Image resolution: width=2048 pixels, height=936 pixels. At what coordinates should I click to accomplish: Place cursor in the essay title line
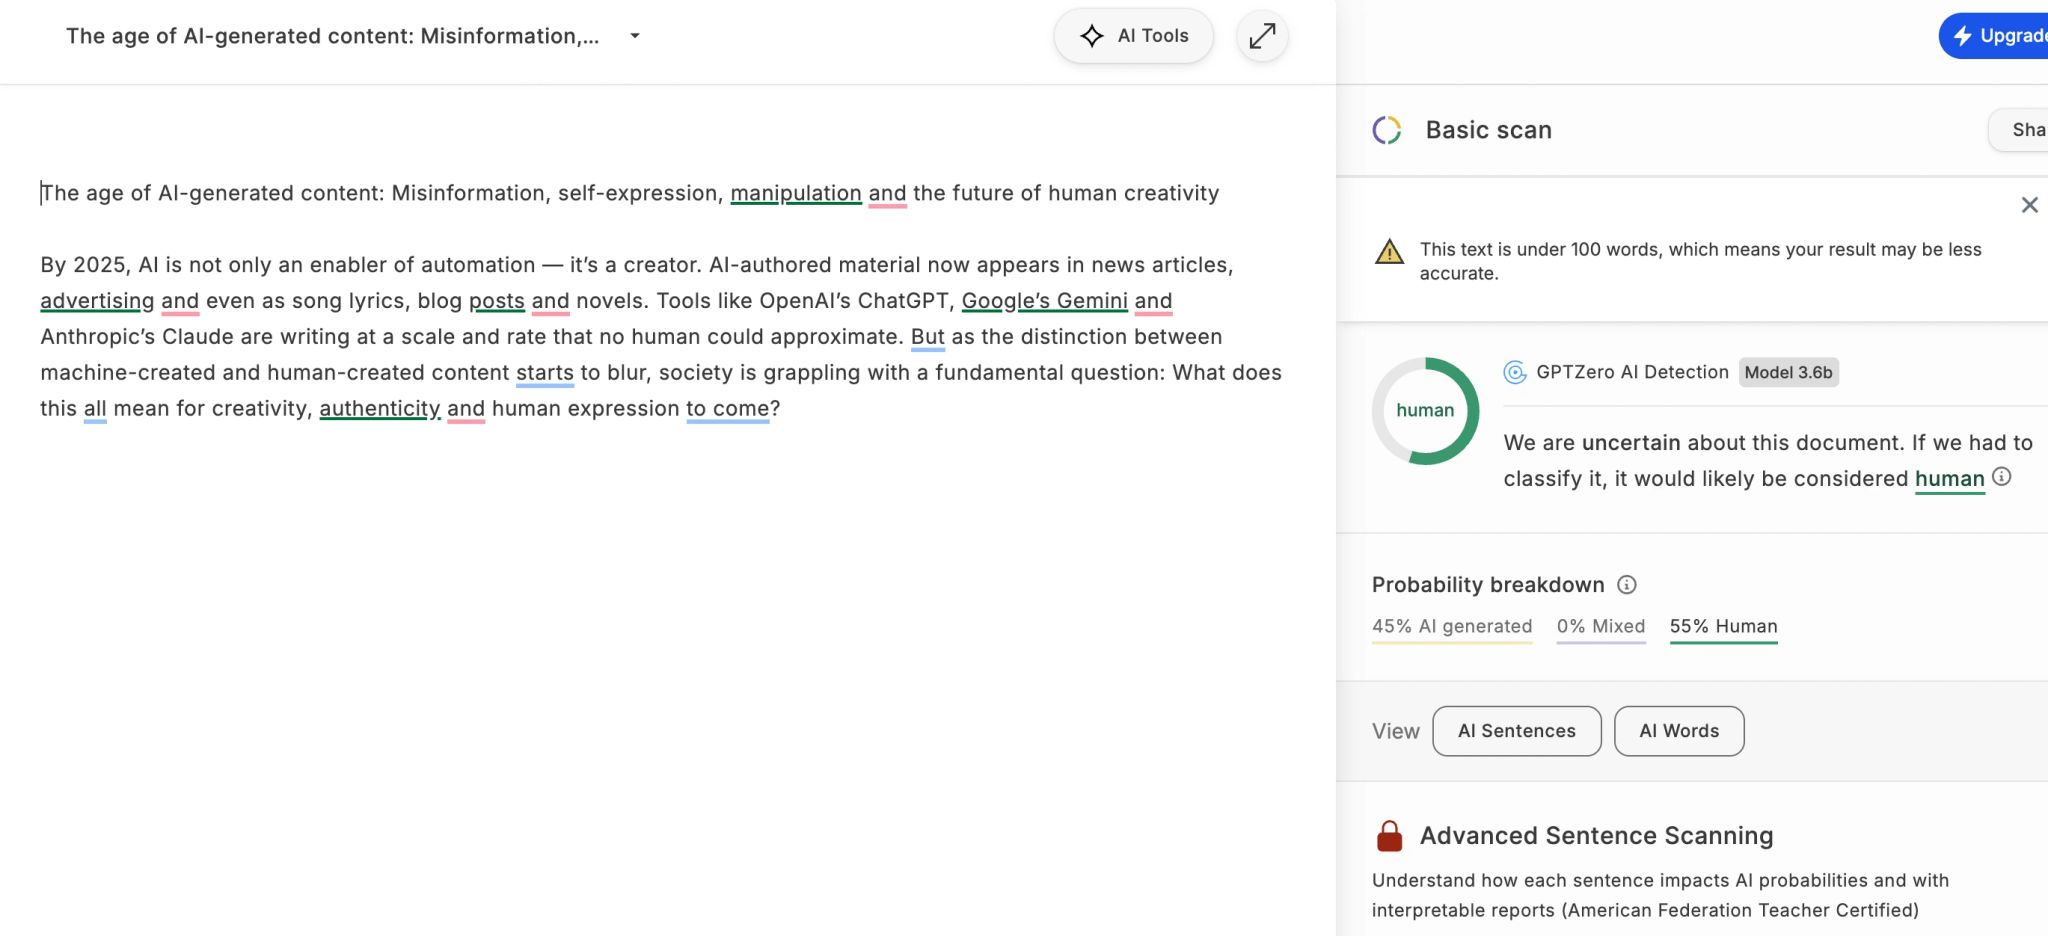[630, 193]
